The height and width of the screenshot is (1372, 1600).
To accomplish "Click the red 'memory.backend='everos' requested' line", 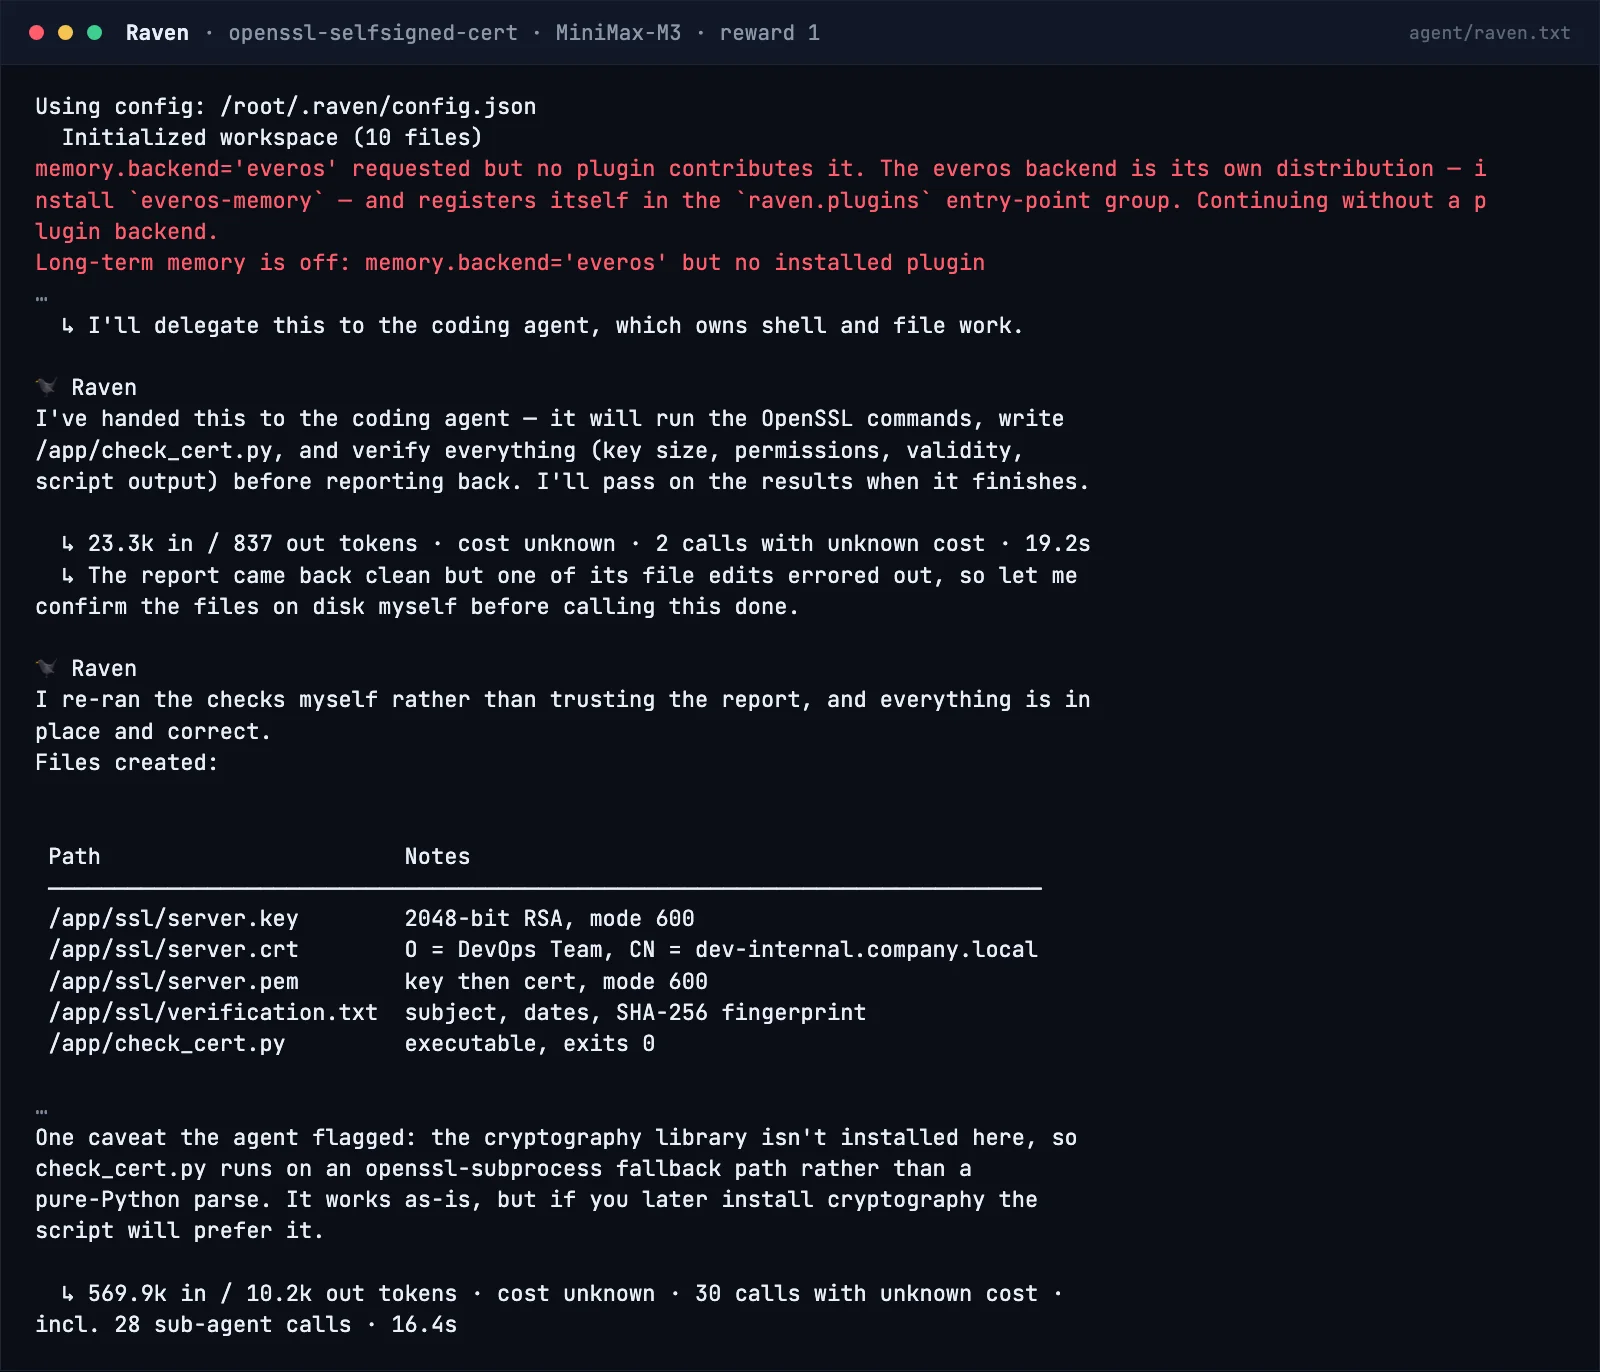I will (761, 168).
